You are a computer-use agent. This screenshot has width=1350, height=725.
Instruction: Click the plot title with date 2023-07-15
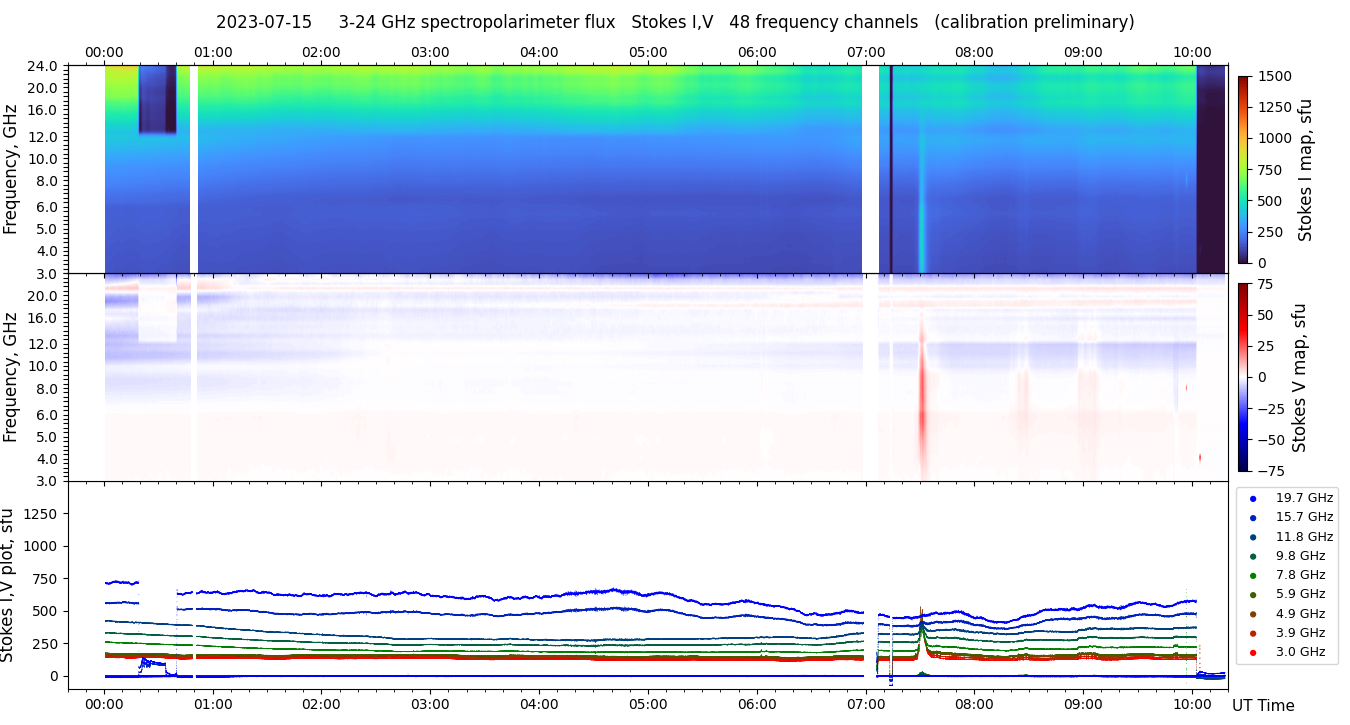pyautogui.click(x=675, y=22)
